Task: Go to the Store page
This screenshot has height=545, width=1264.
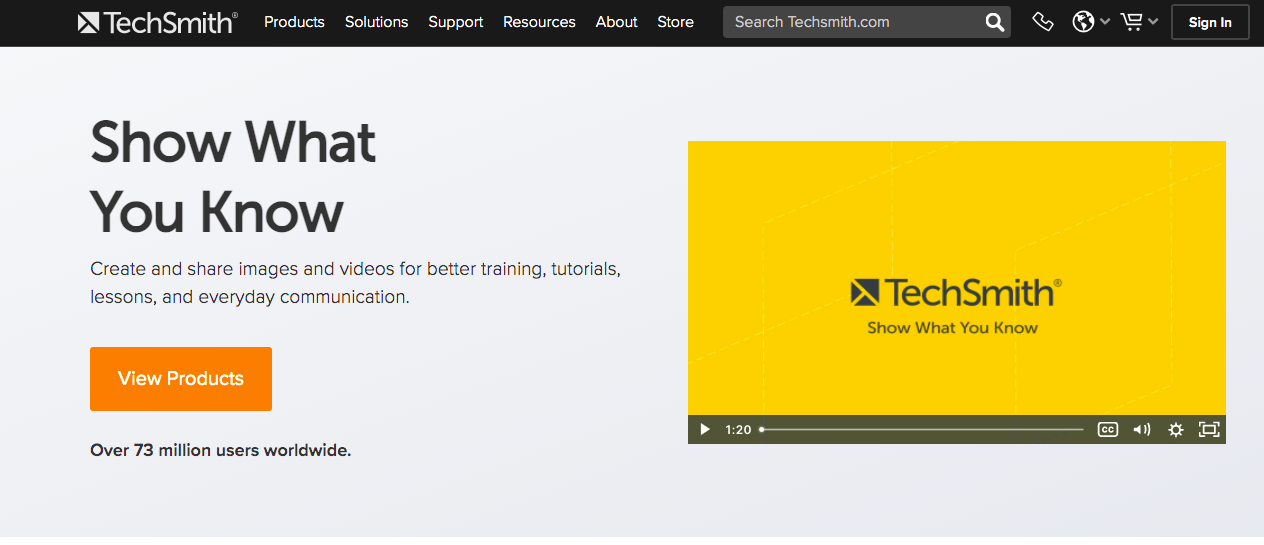Action: [x=675, y=22]
